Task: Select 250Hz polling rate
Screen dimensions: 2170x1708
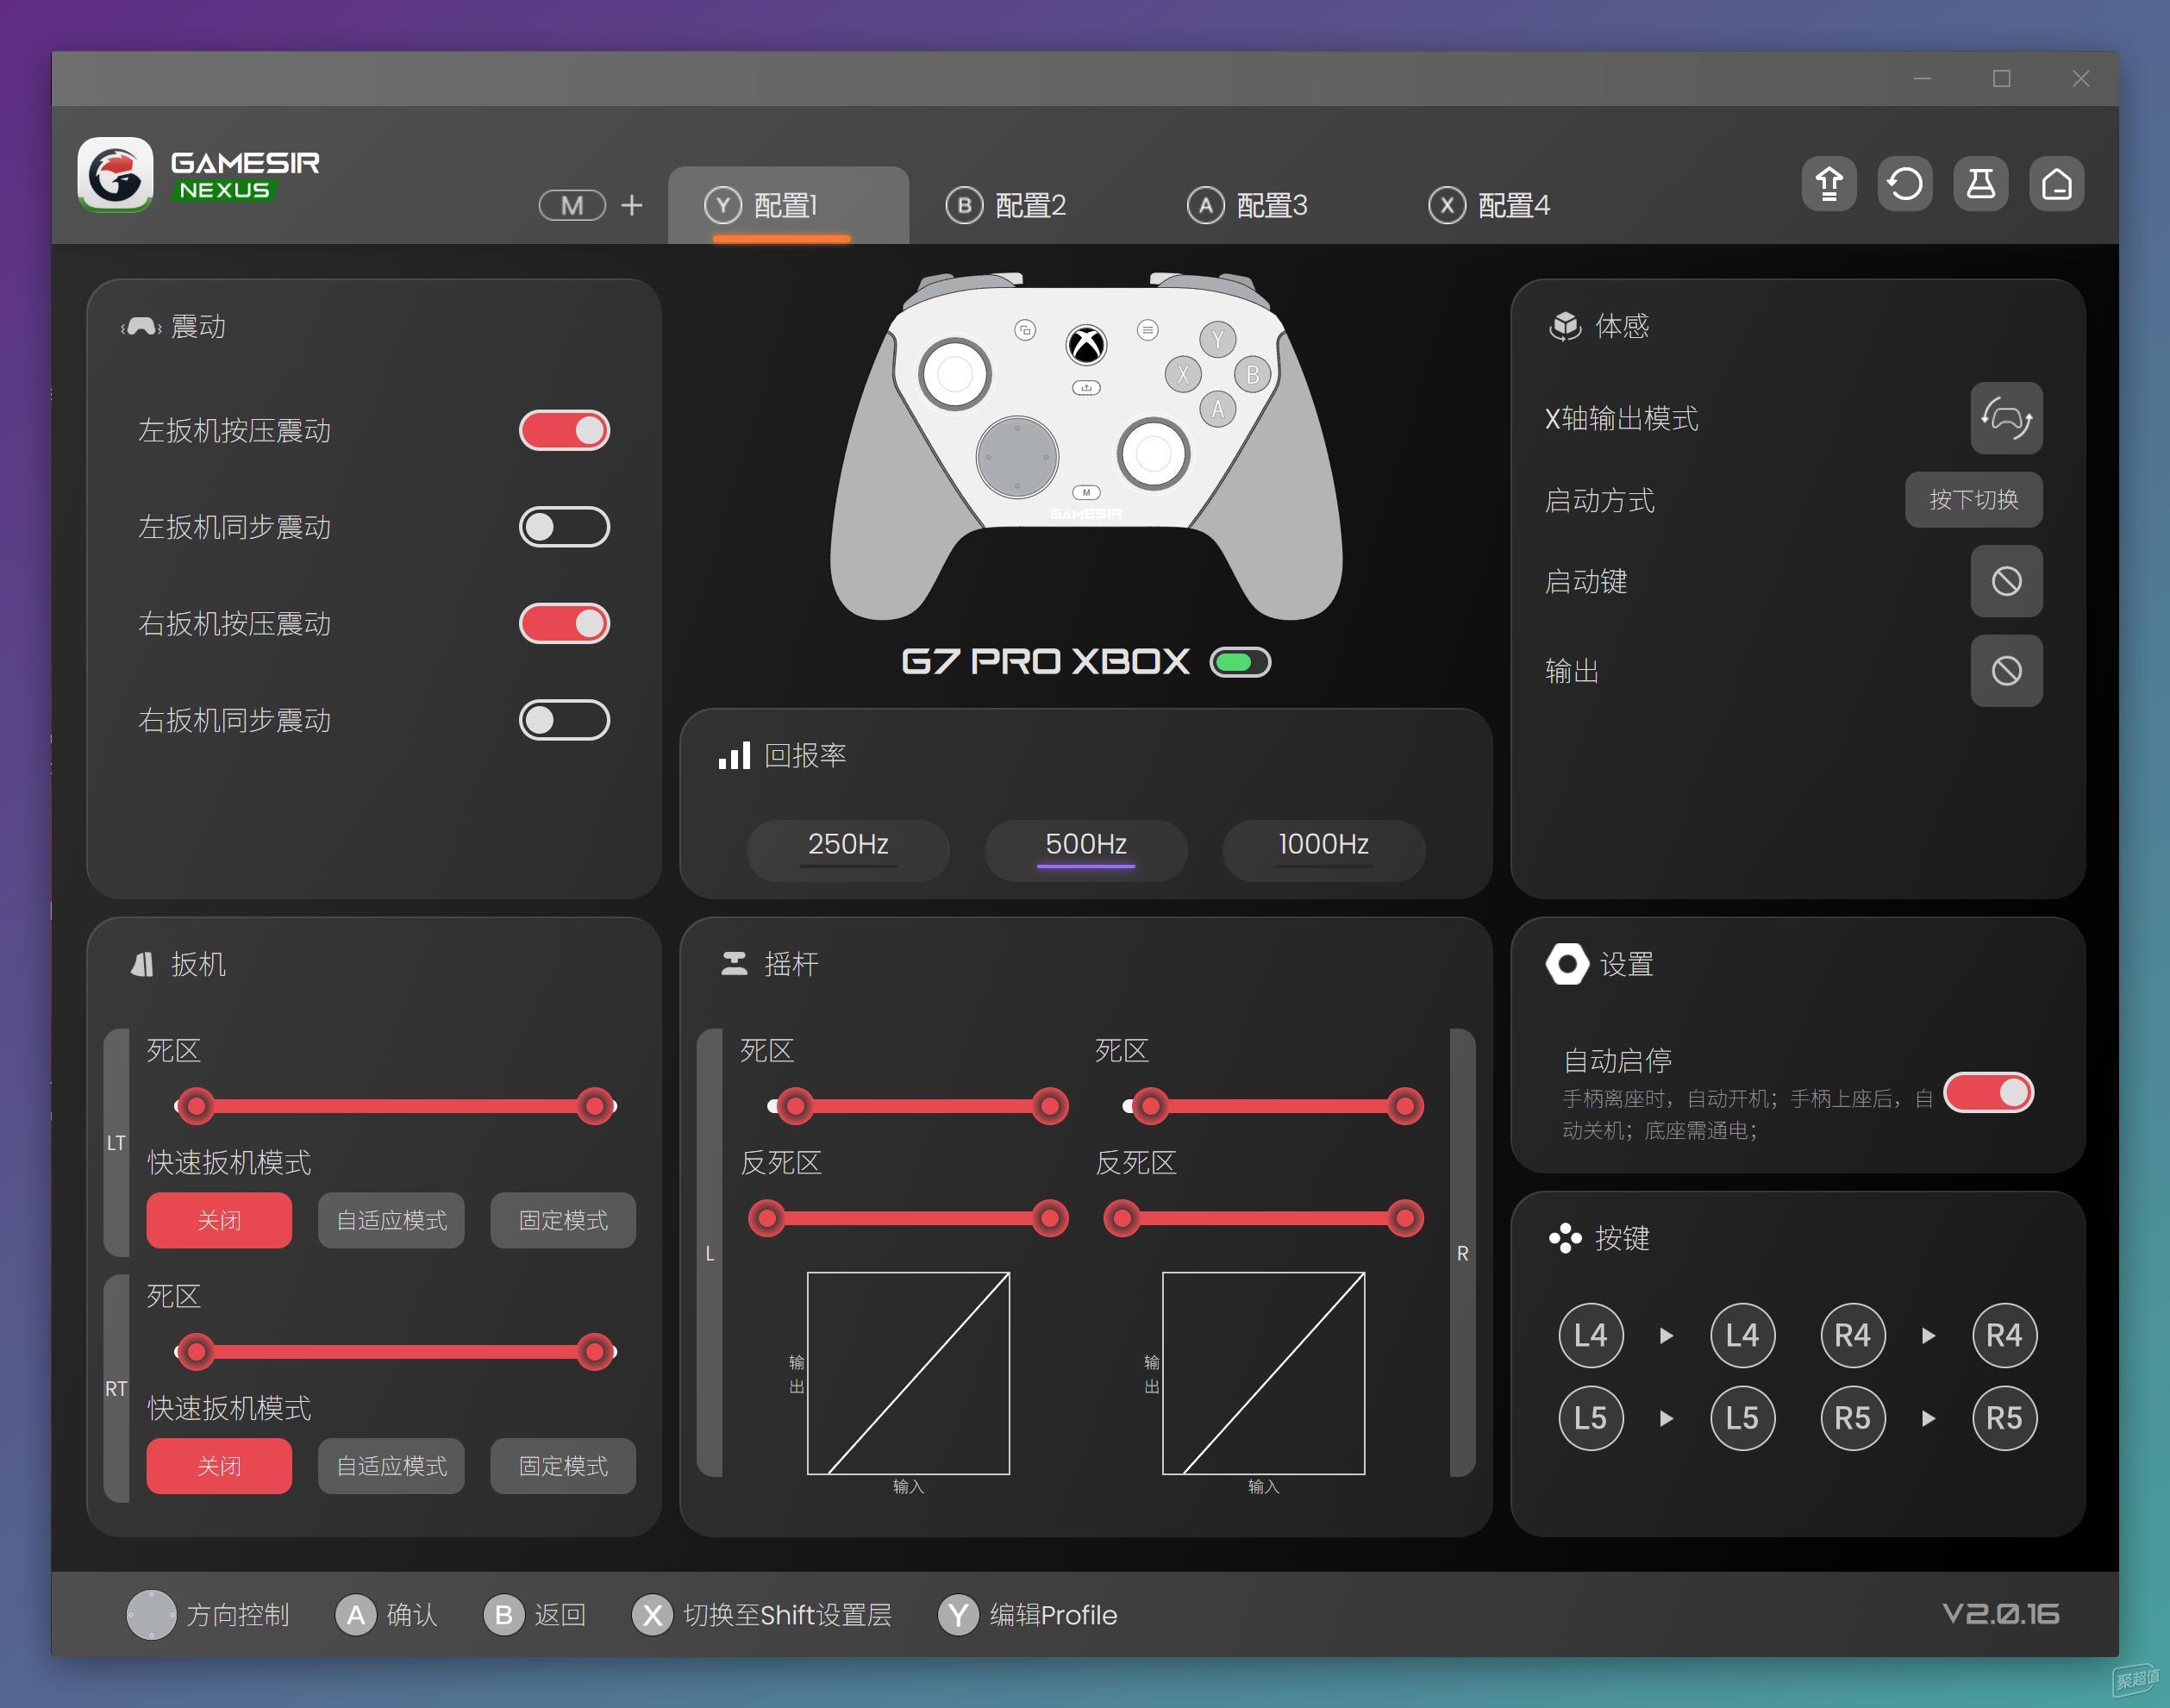Action: coord(848,851)
